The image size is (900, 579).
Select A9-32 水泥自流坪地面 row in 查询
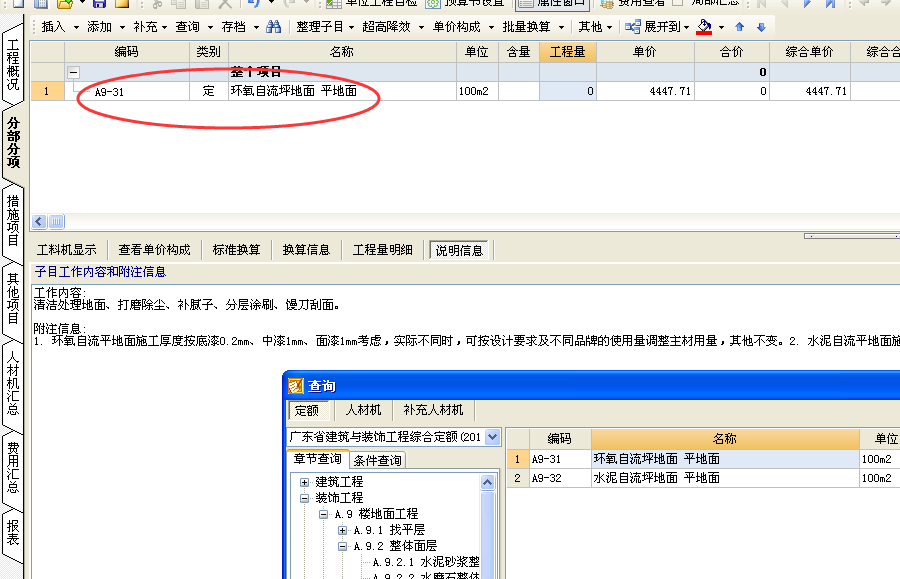703,478
